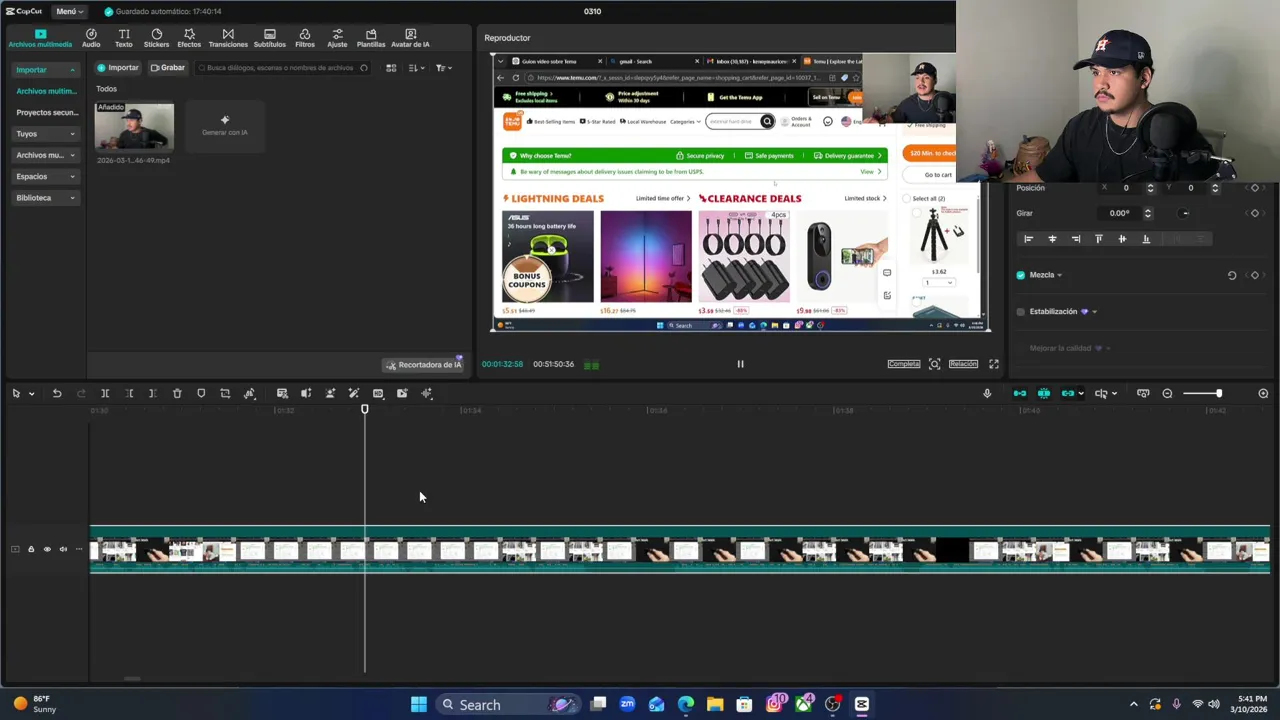Viewport: 1280px width, 720px height.
Task: Open the speed curve tool in the timeline toolbar
Action: pyautogui.click(x=250, y=393)
